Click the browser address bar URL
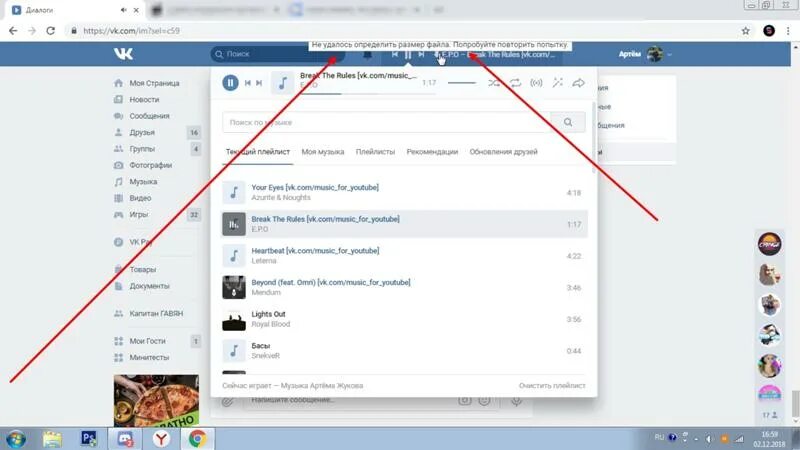The height and width of the screenshot is (450, 800). tap(131, 31)
